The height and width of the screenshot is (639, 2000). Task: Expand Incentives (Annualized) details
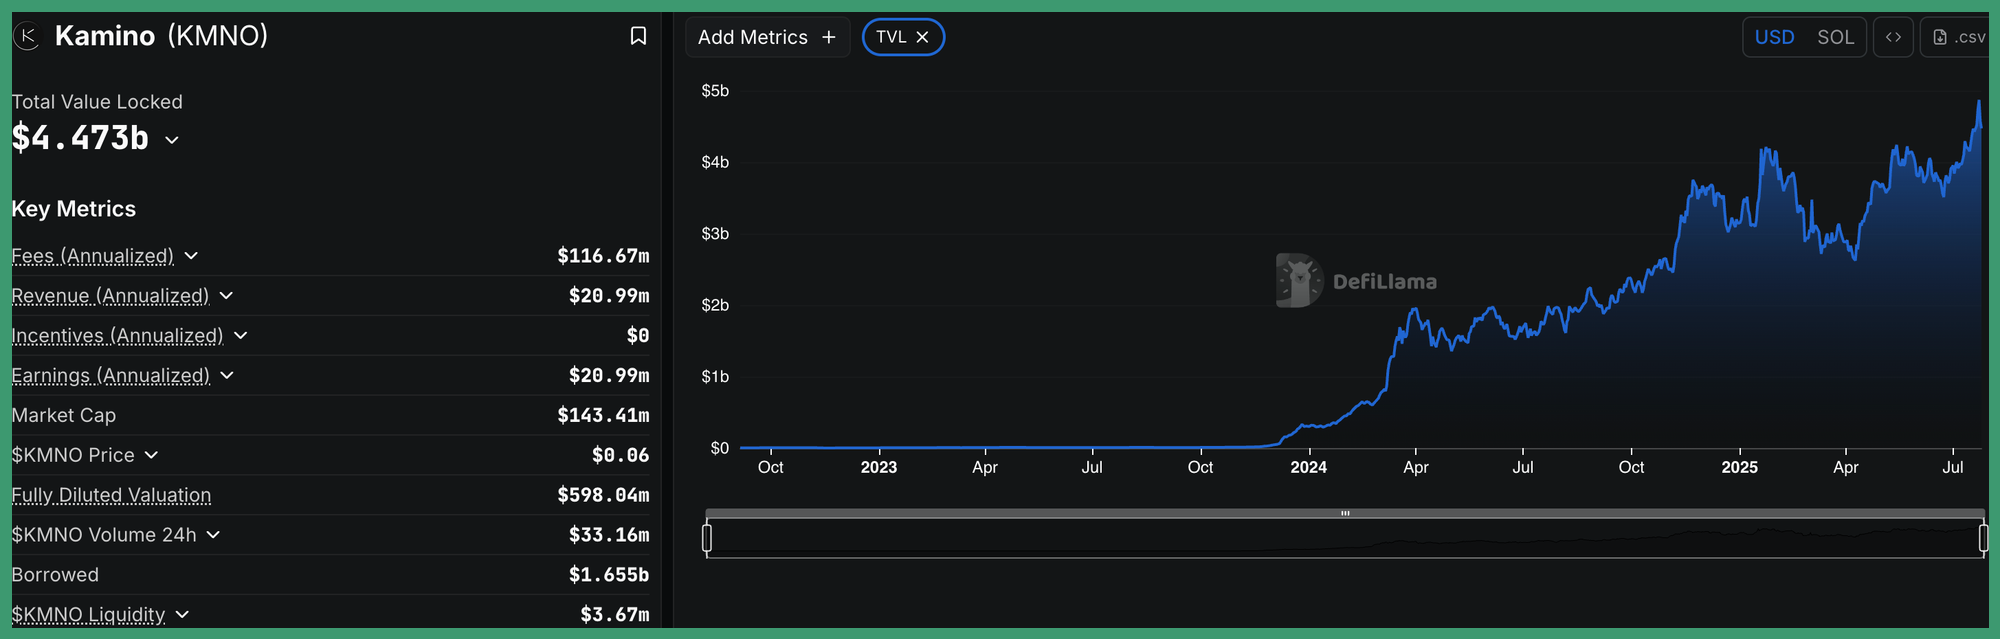tap(240, 336)
